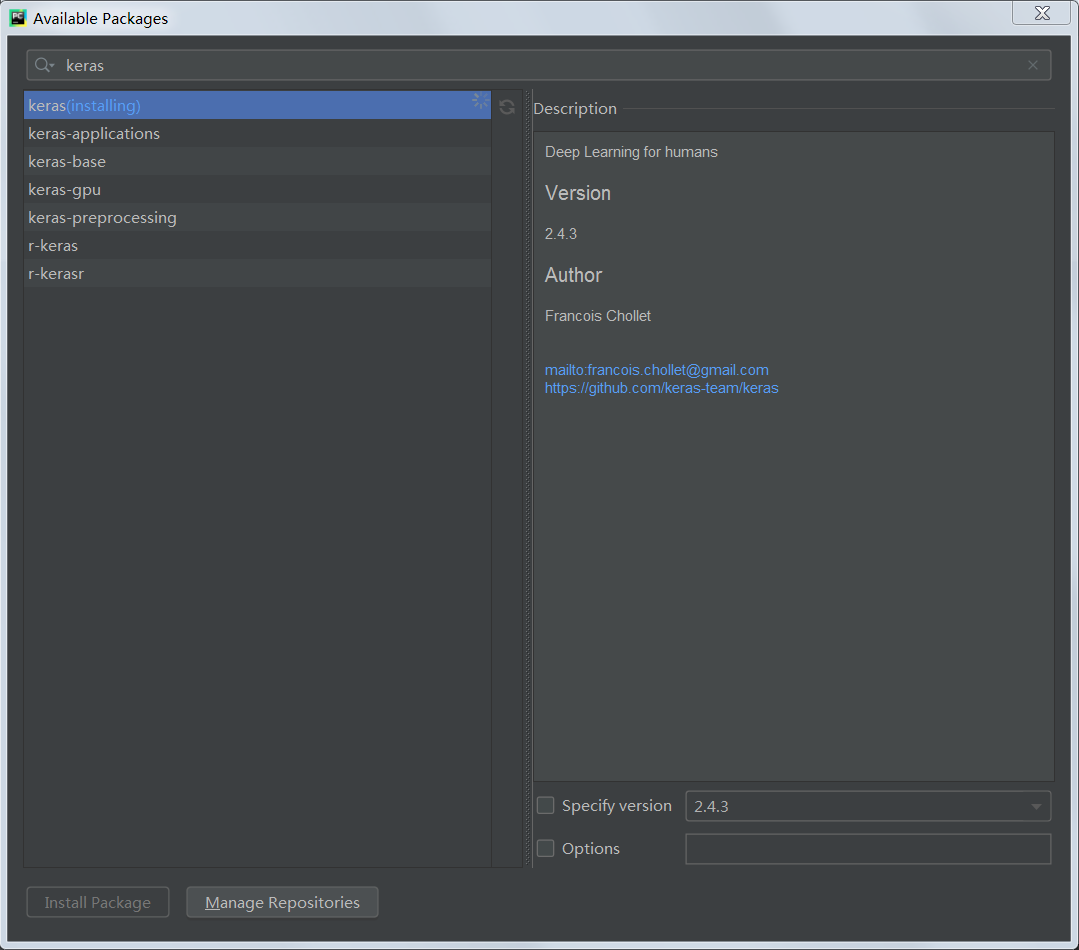Click the refresh packages icon
The height and width of the screenshot is (950, 1079).
coord(507,107)
